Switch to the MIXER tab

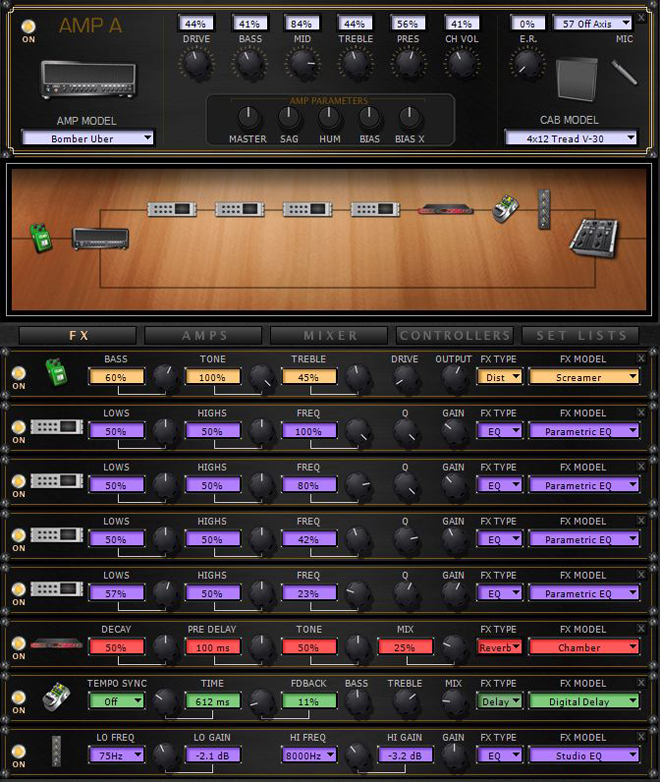329,335
